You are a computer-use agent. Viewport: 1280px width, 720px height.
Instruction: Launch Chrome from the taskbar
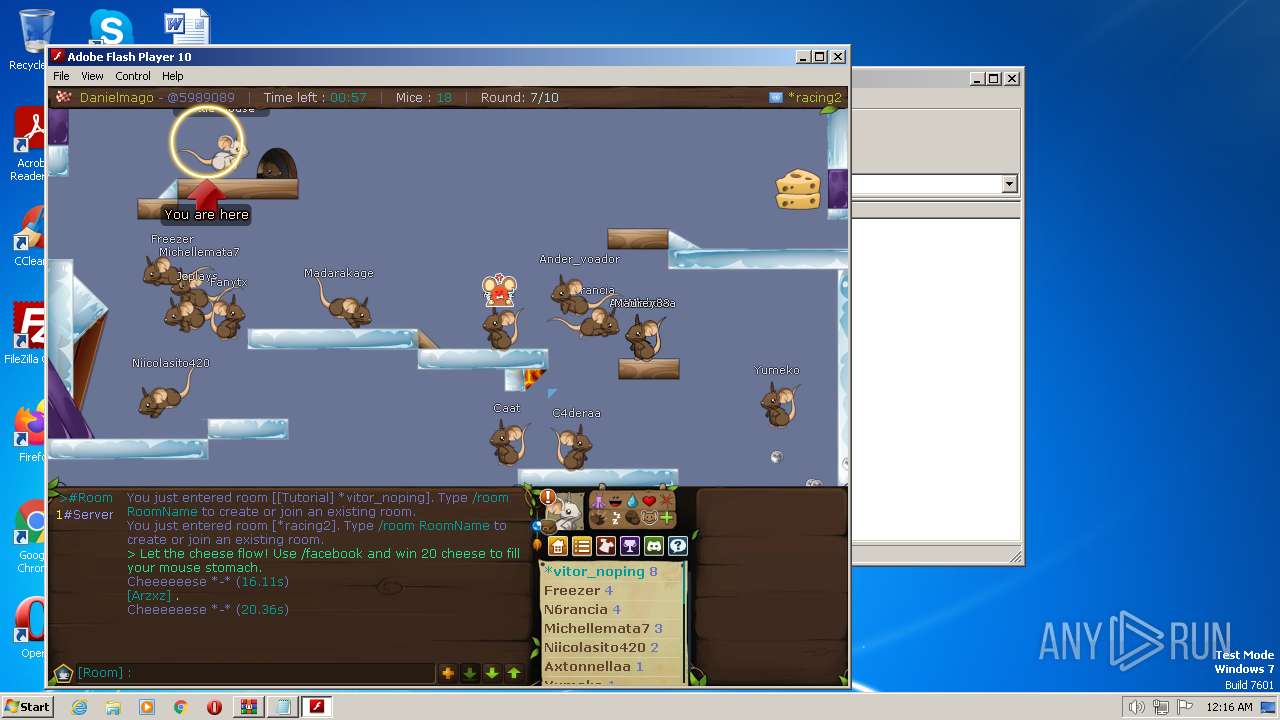(x=181, y=707)
